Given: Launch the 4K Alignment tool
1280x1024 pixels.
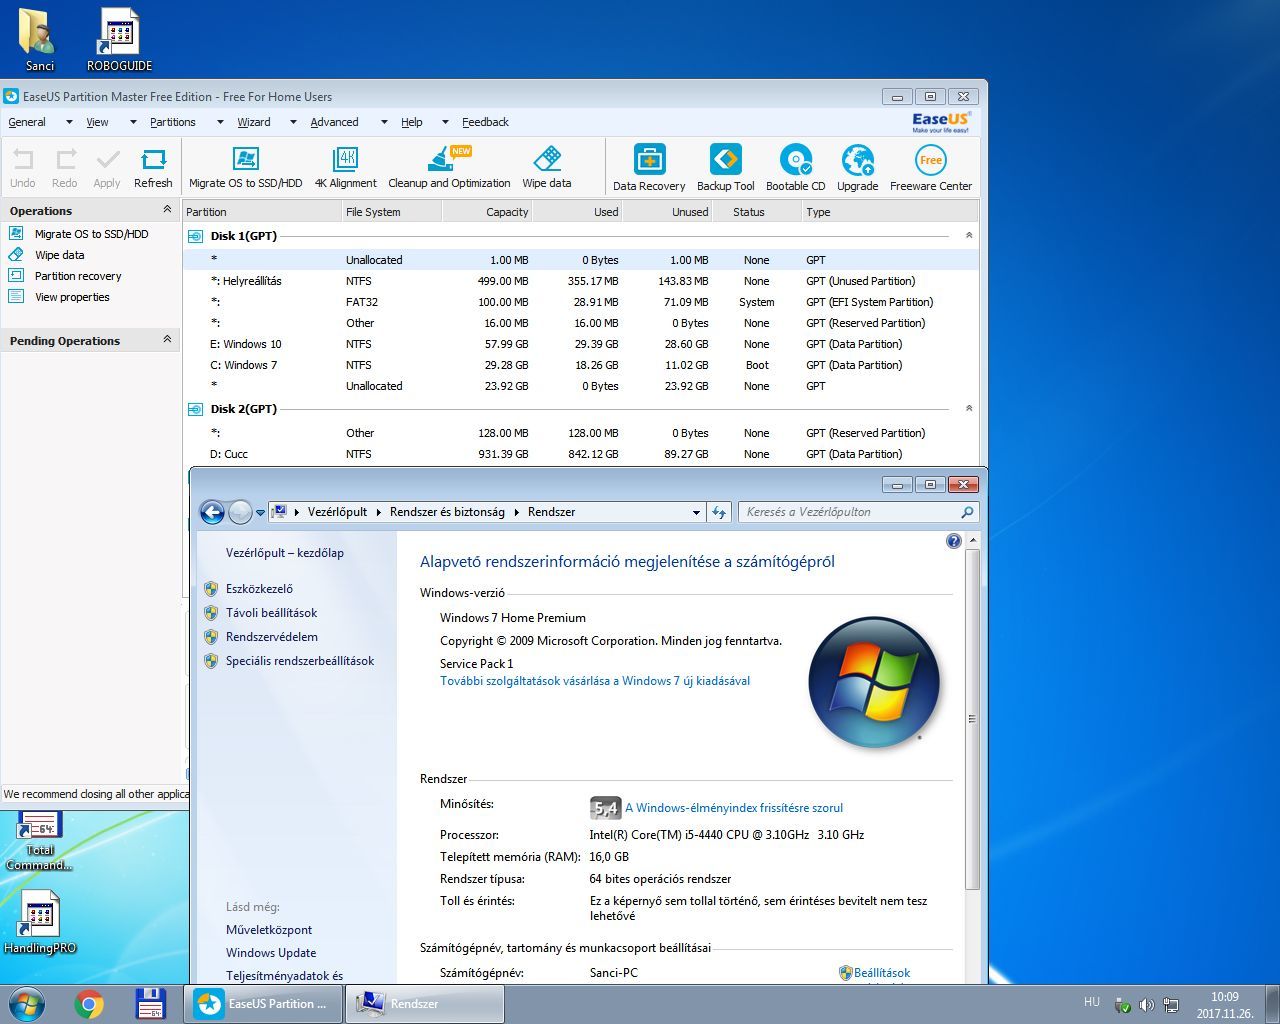Looking at the screenshot, I should click(x=345, y=167).
